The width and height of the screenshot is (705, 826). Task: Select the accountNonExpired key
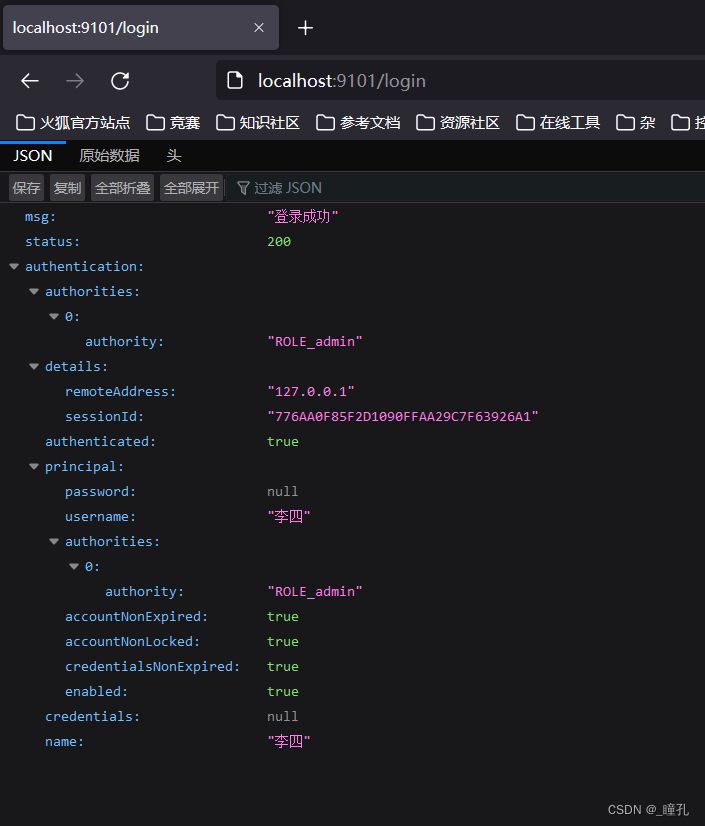pos(136,617)
